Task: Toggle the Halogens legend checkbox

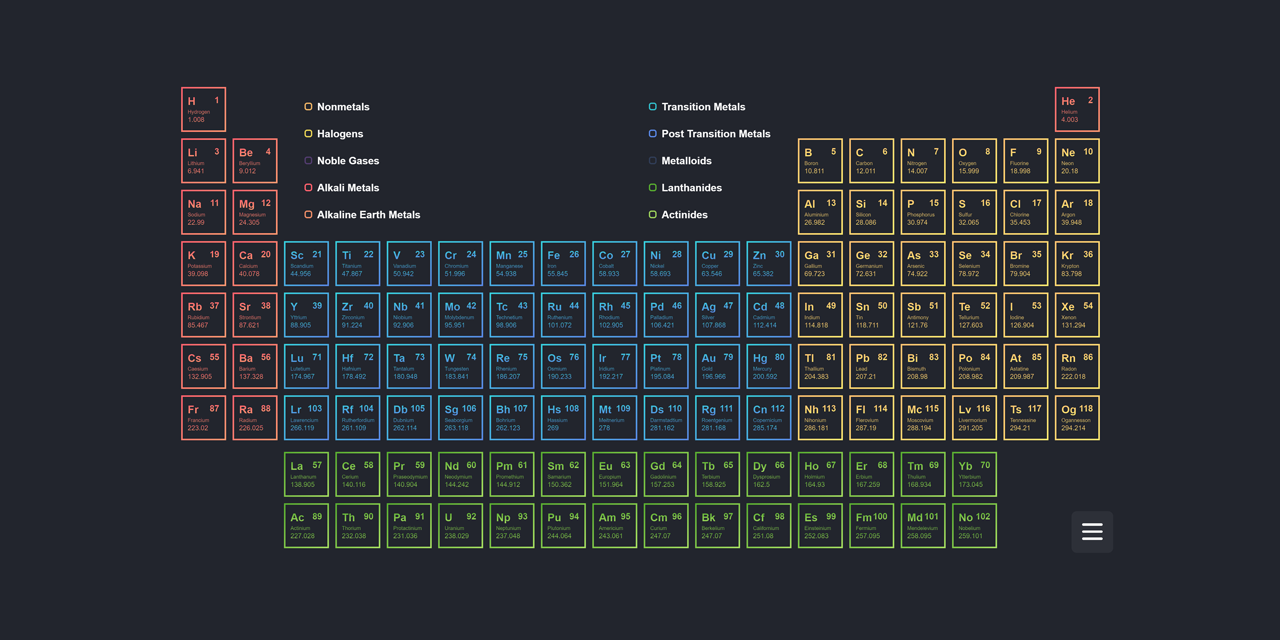Action: (x=308, y=134)
